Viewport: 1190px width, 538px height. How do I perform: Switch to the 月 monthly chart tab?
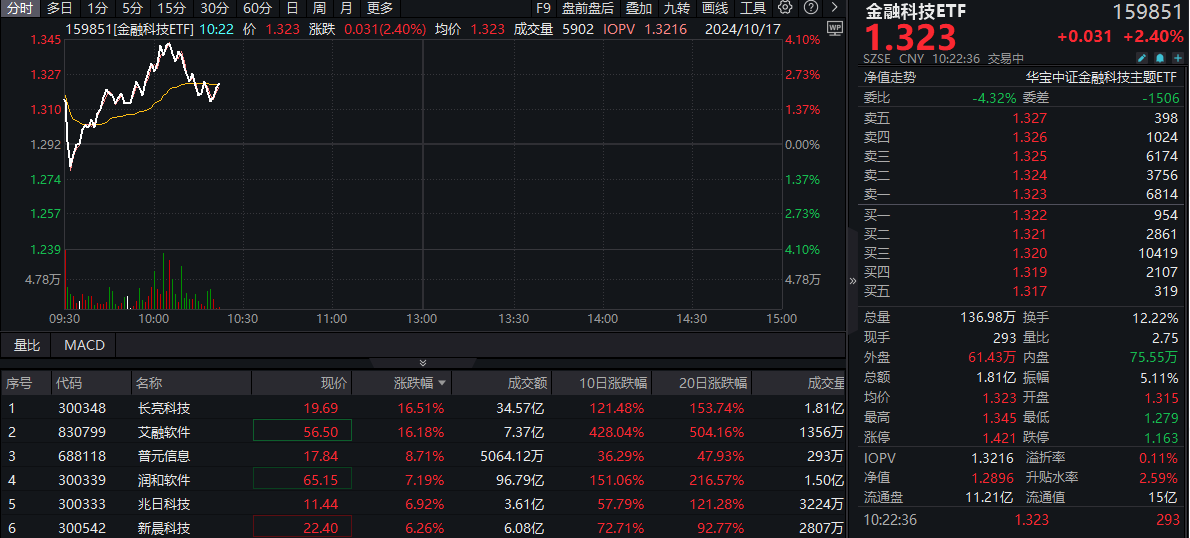tap(346, 8)
